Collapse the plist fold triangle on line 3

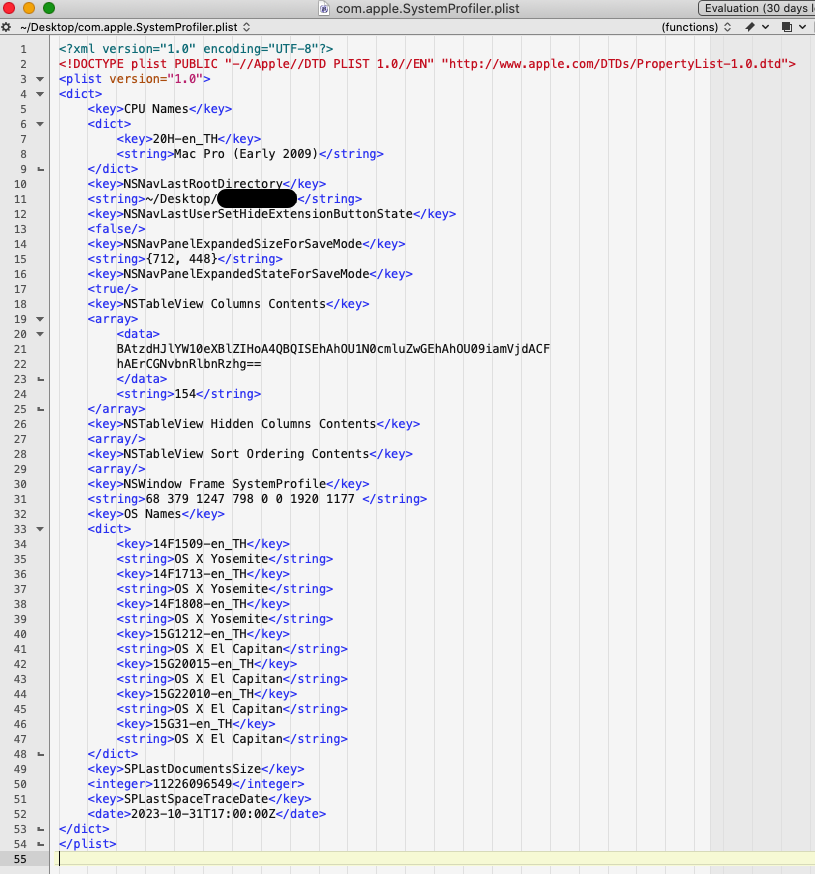pos(40,79)
